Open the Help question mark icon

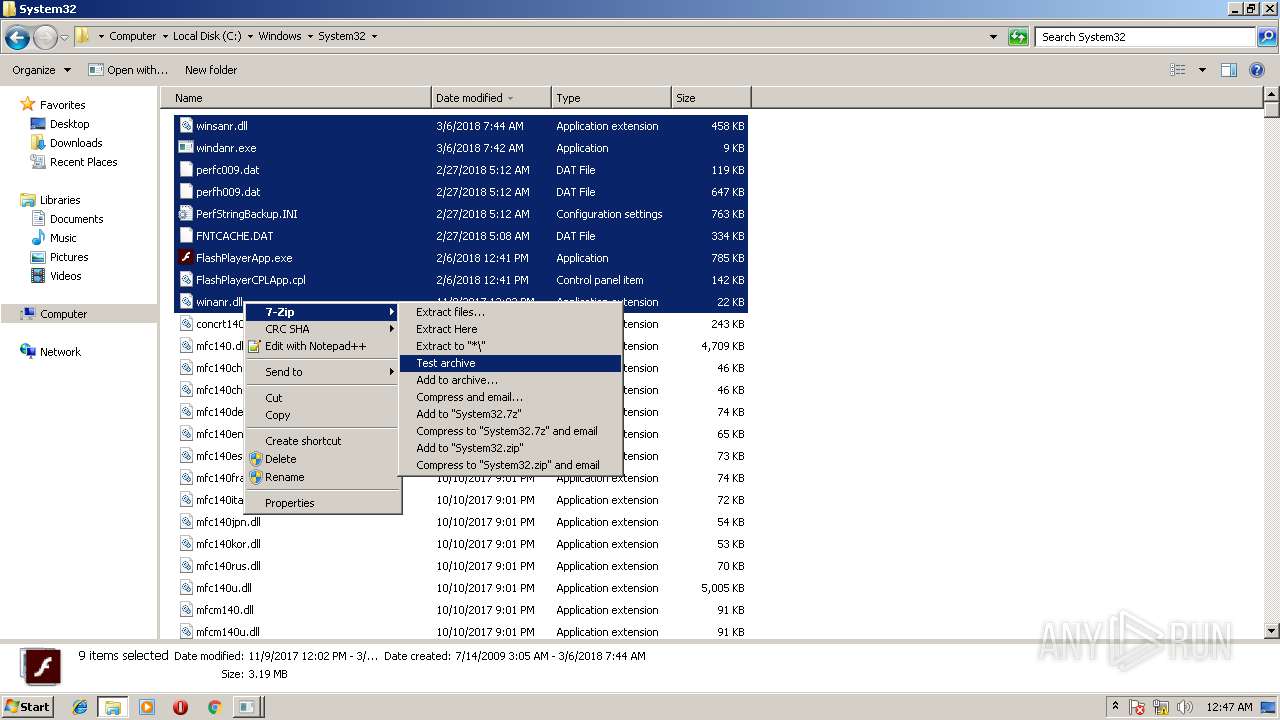[x=1258, y=70]
